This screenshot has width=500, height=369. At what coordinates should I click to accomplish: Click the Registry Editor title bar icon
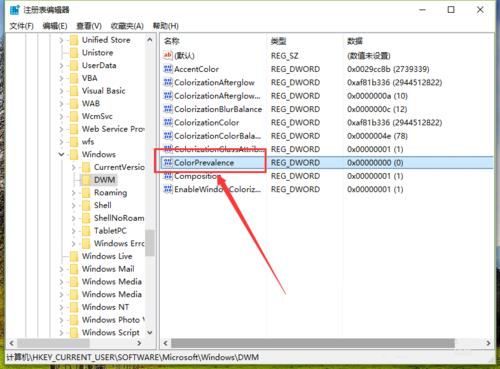pyautogui.click(x=15, y=10)
